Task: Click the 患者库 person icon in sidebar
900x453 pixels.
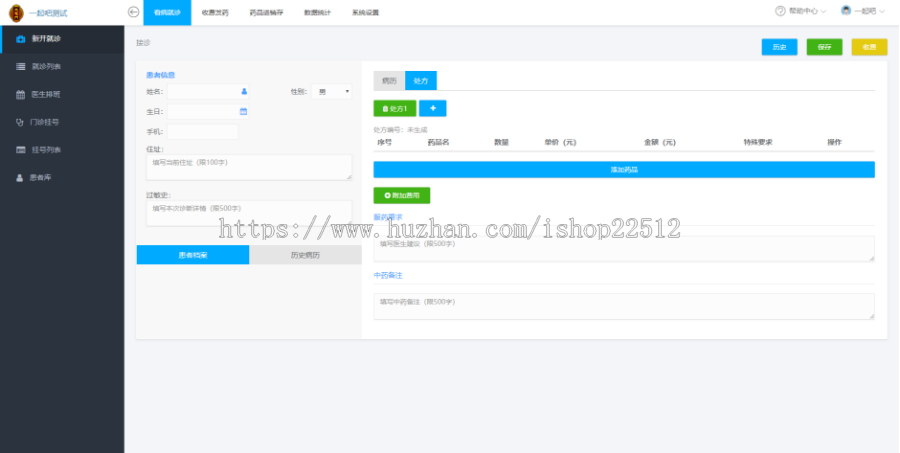Action: tap(21, 178)
